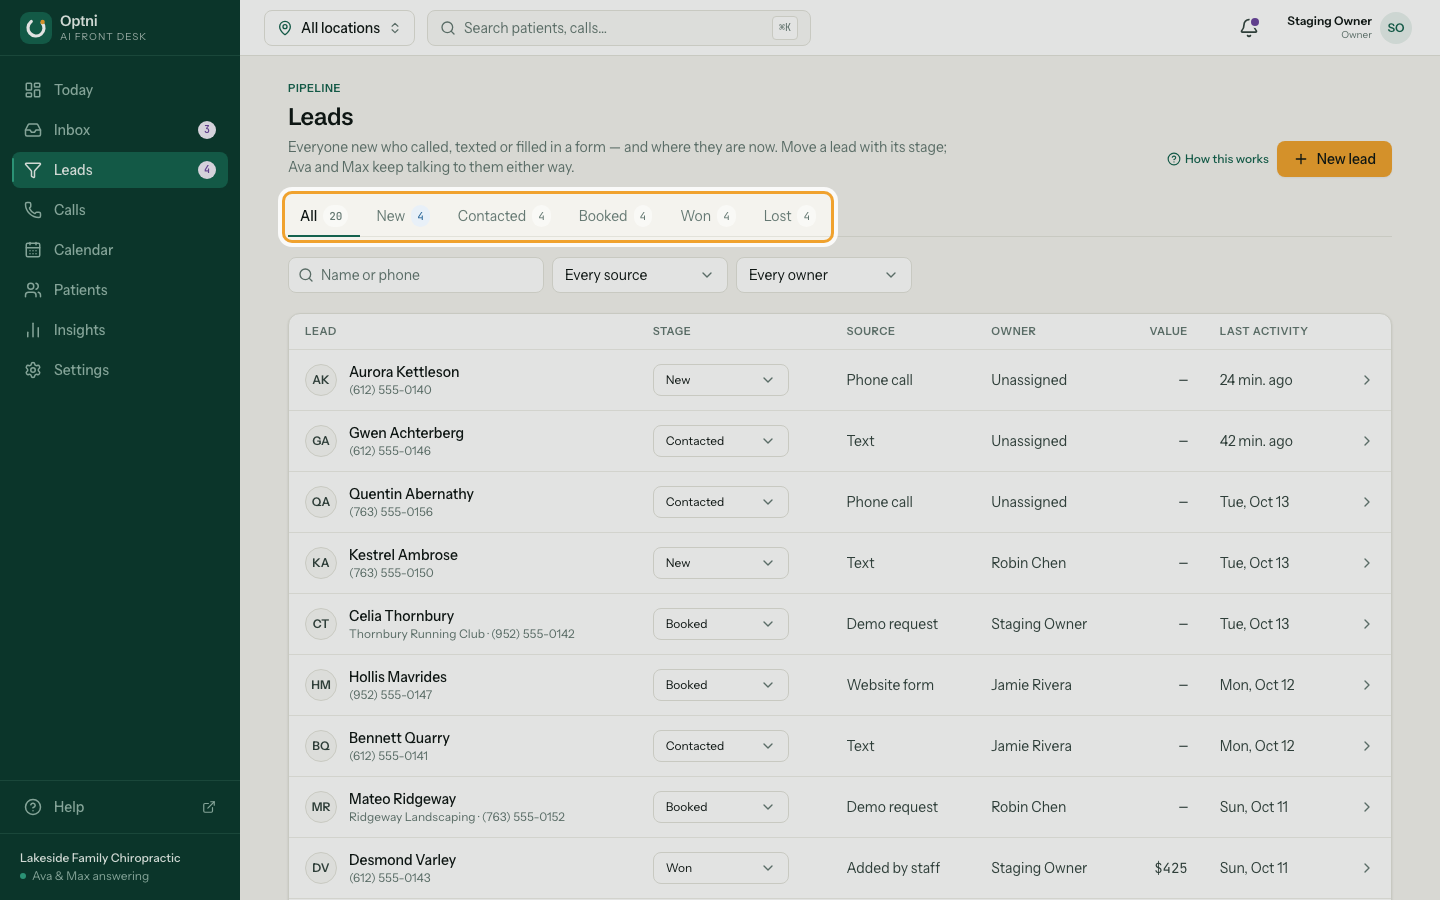Open the Every source filter
This screenshot has width=1440, height=900.
[x=639, y=275]
